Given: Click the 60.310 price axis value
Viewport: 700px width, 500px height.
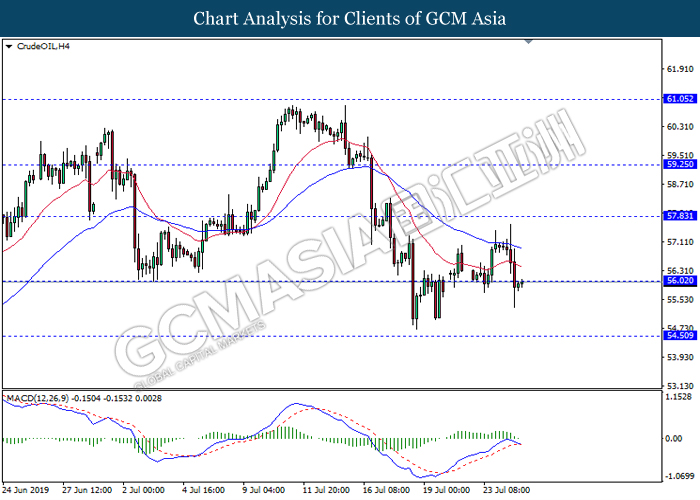Looking at the screenshot, I should click(x=680, y=127).
